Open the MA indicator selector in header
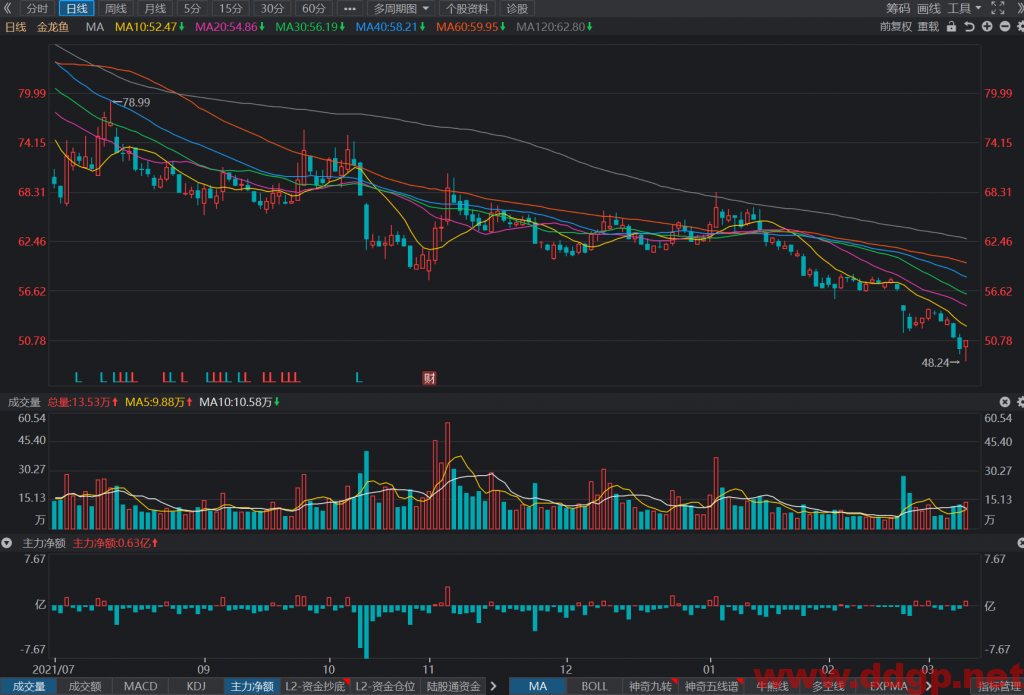The height and width of the screenshot is (695, 1024). tap(95, 27)
